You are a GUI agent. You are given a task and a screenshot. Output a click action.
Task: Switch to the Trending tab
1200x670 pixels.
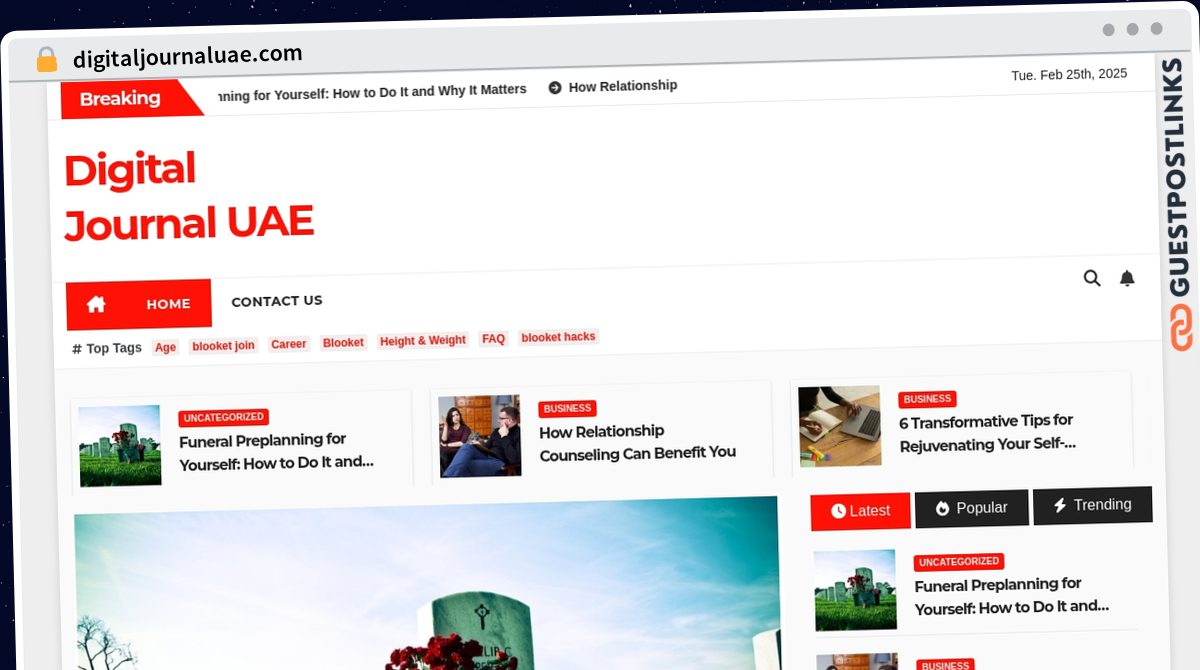tap(1092, 505)
